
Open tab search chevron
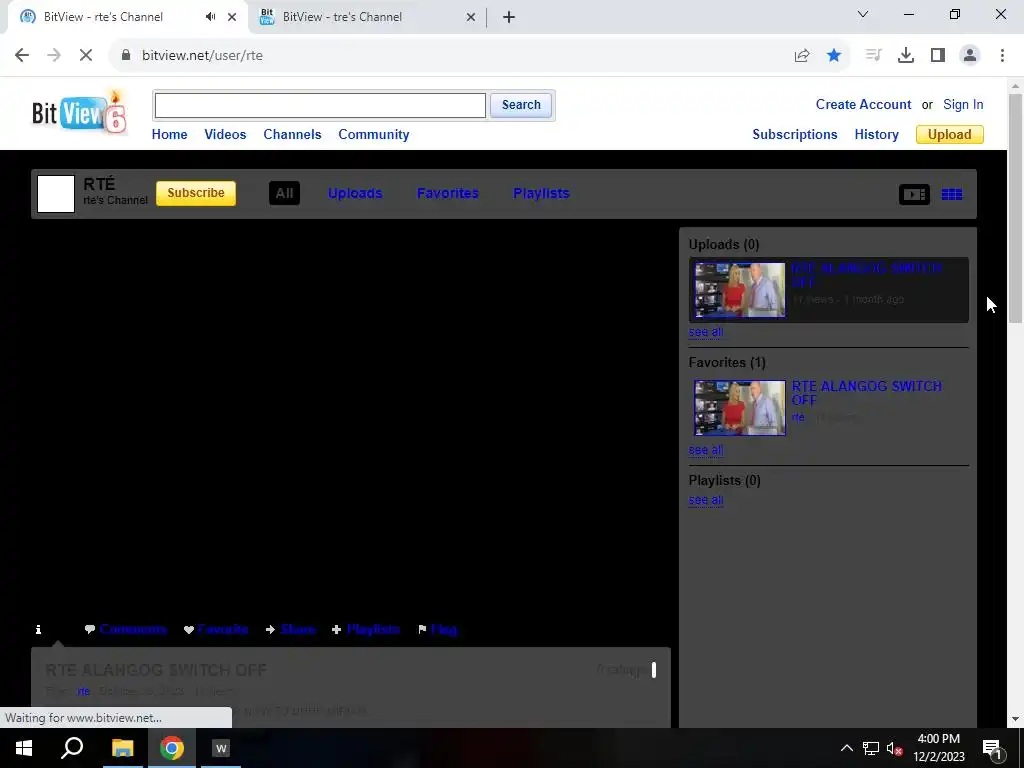(863, 14)
